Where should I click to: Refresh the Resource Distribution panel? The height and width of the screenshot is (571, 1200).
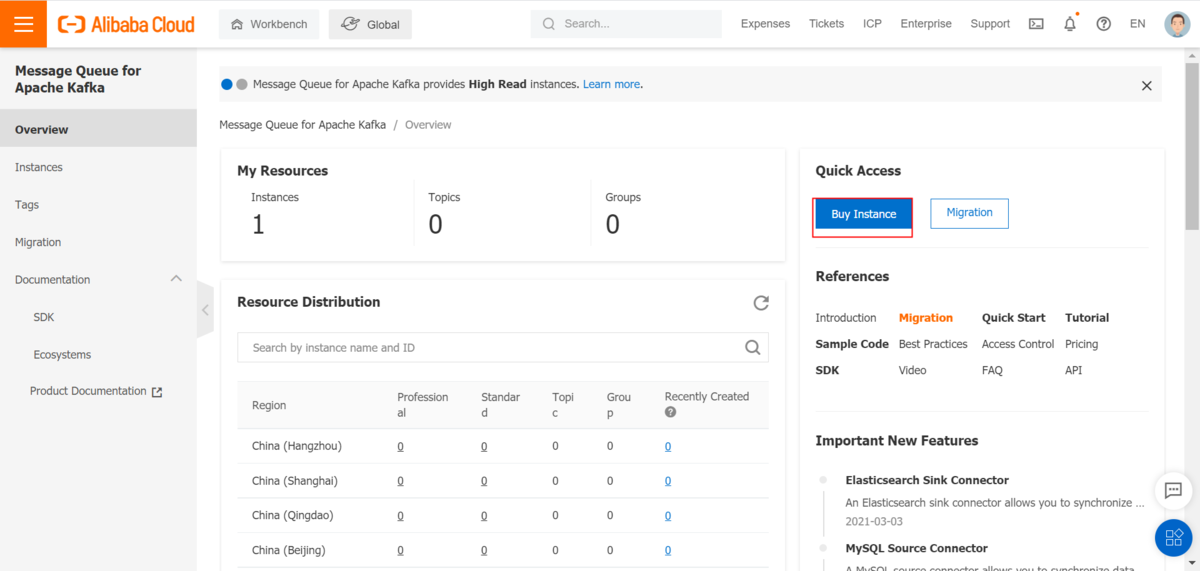[761, 302]
